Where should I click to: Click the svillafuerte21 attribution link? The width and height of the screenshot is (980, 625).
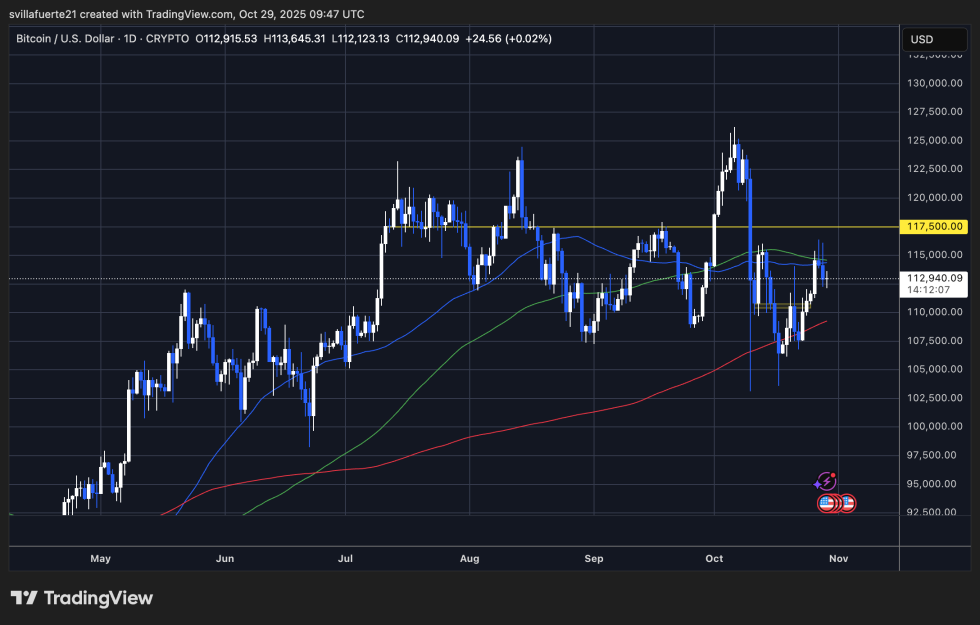43,14
